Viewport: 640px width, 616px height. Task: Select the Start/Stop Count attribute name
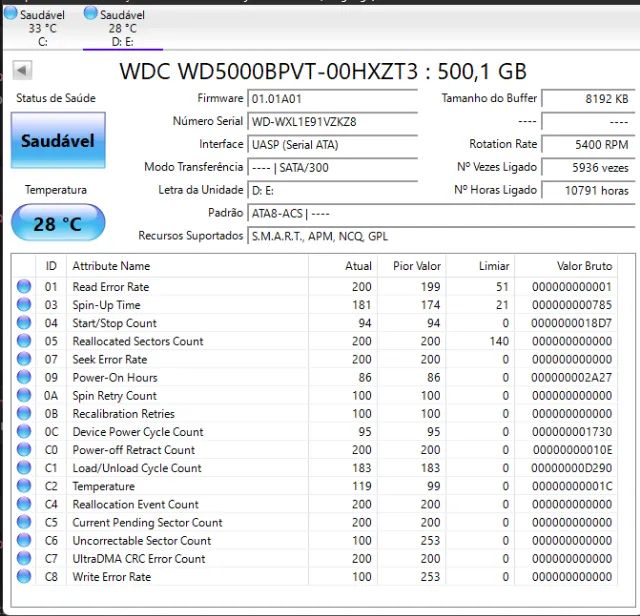115,323
